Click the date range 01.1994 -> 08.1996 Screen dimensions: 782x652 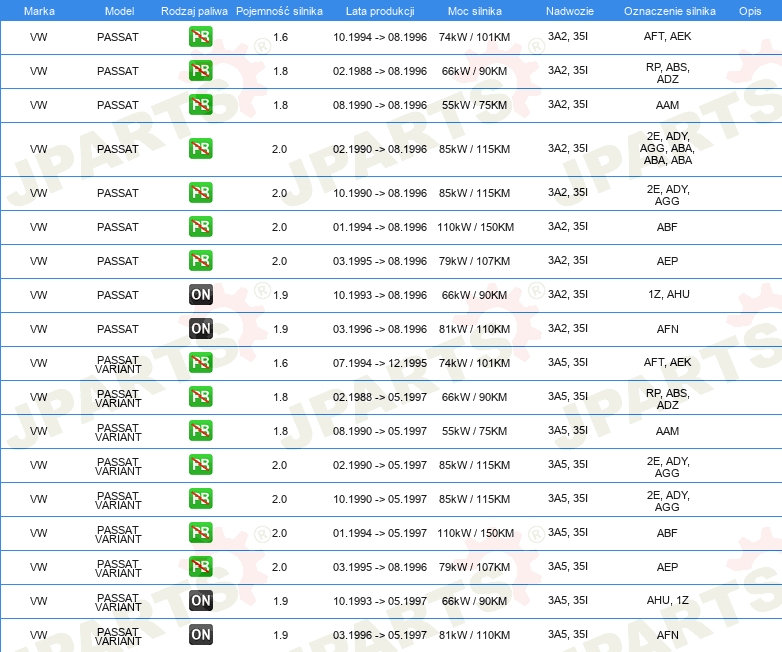tap(380, 227)
